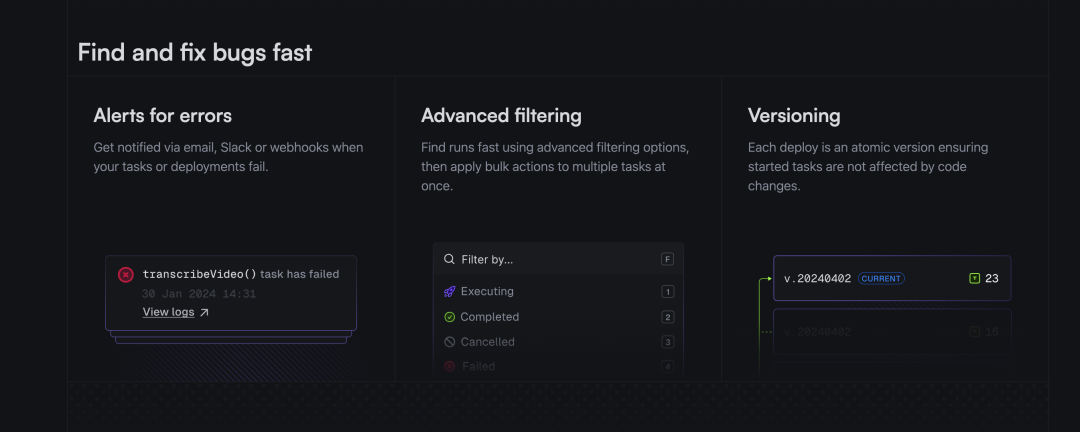Select the Executing filter option
1080x432 pixels.
pyautogui.click(x=487, y=291)
